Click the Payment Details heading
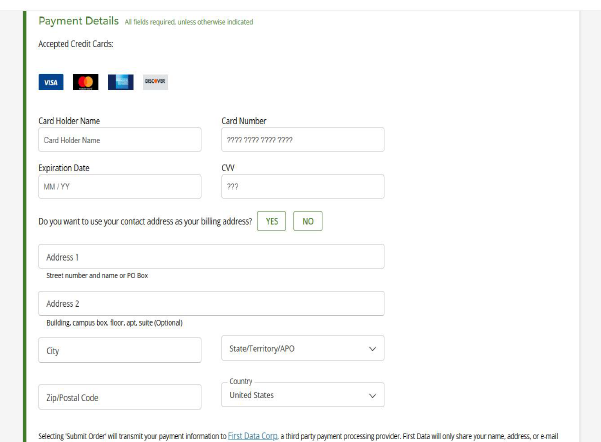Screen dimensions: 601x442 (79, 21)
